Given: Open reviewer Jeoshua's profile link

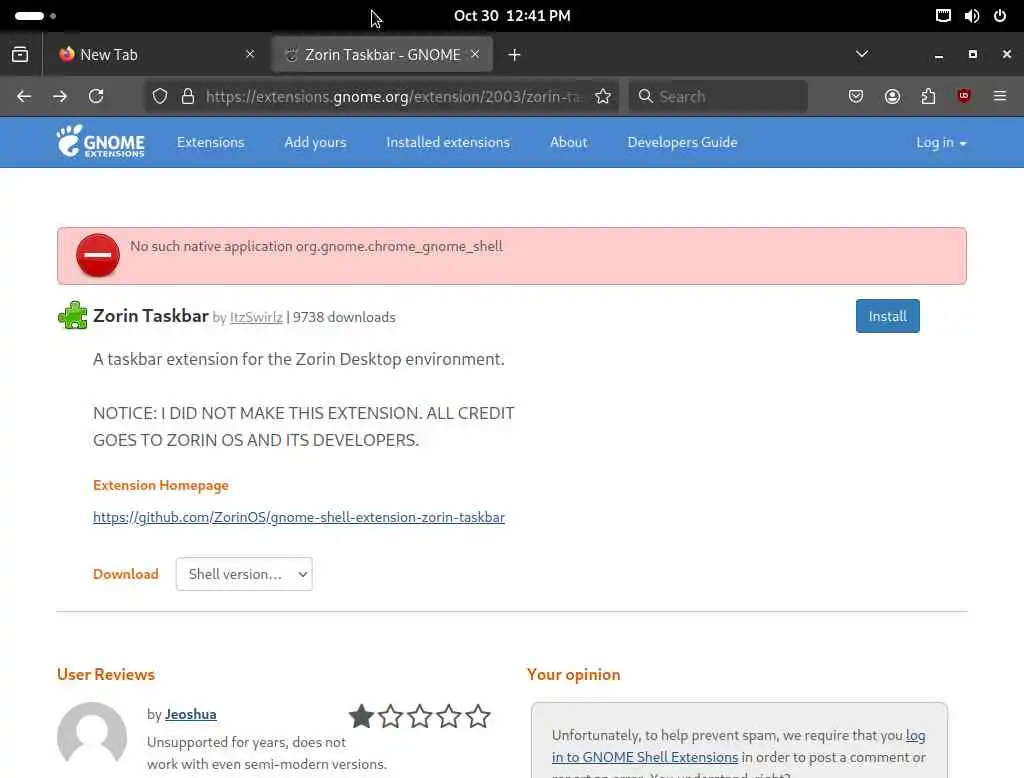Looking at the screenshot, I should pos(190,714).
